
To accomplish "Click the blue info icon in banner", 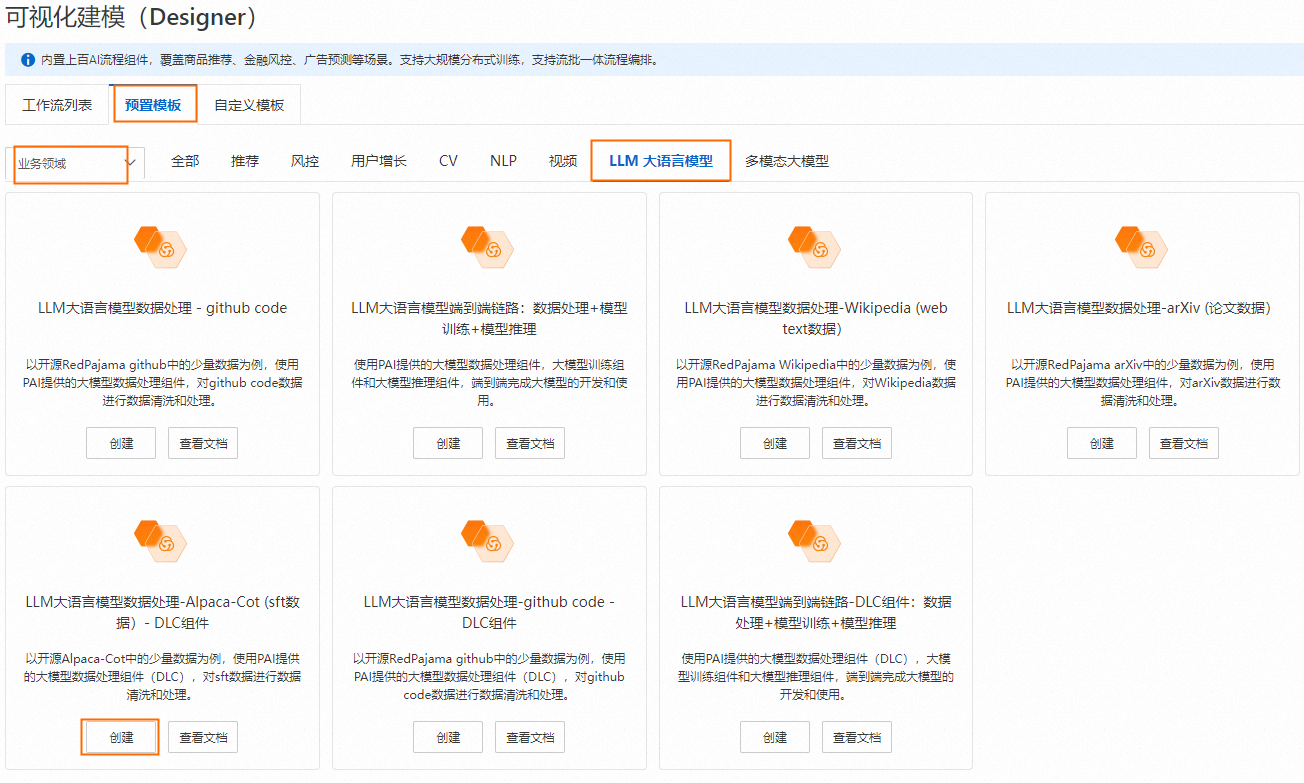I will 28,60.
